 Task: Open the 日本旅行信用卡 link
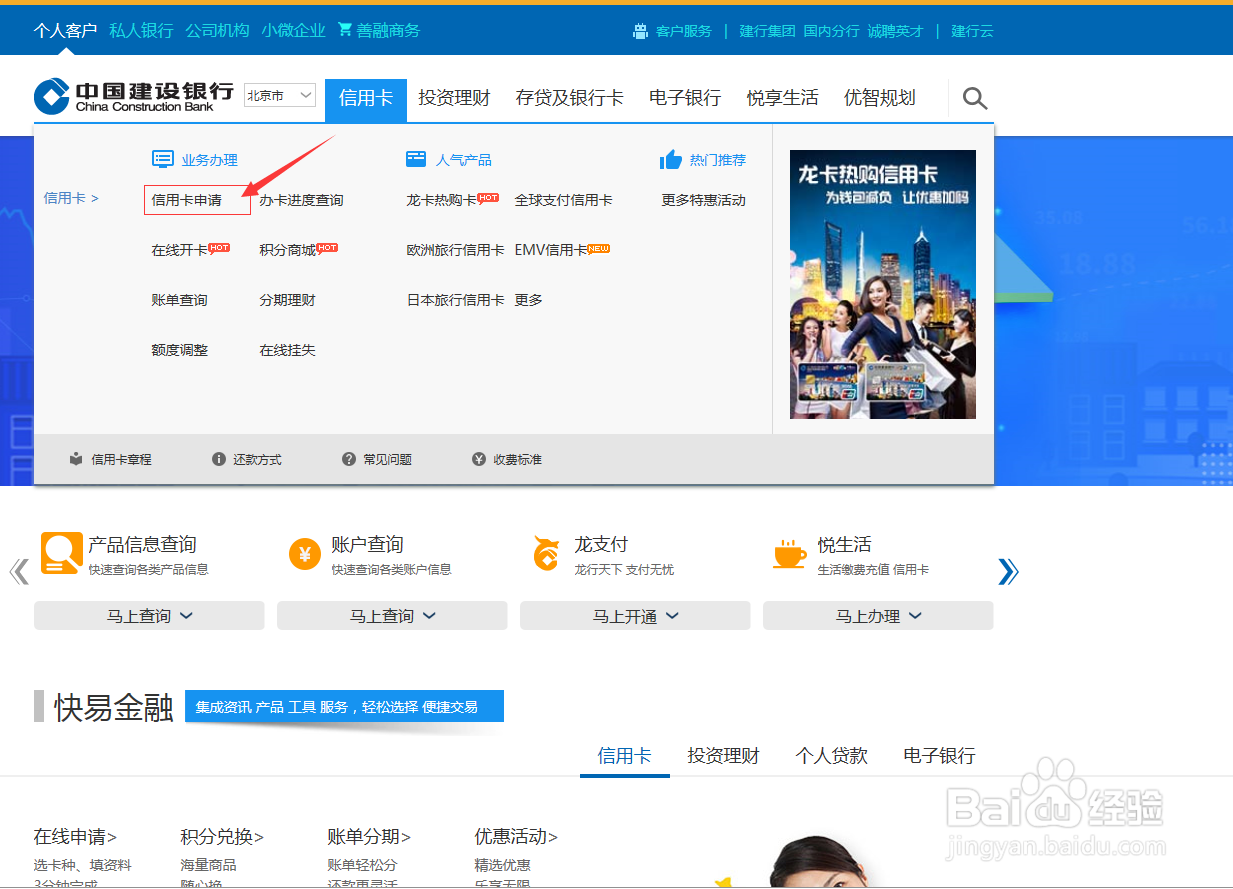point(455,300)
